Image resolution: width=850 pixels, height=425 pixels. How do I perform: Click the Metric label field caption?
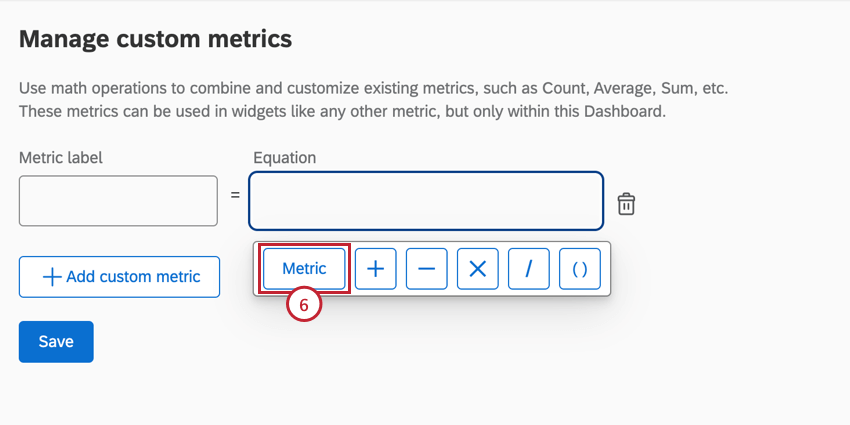[61, 157]
